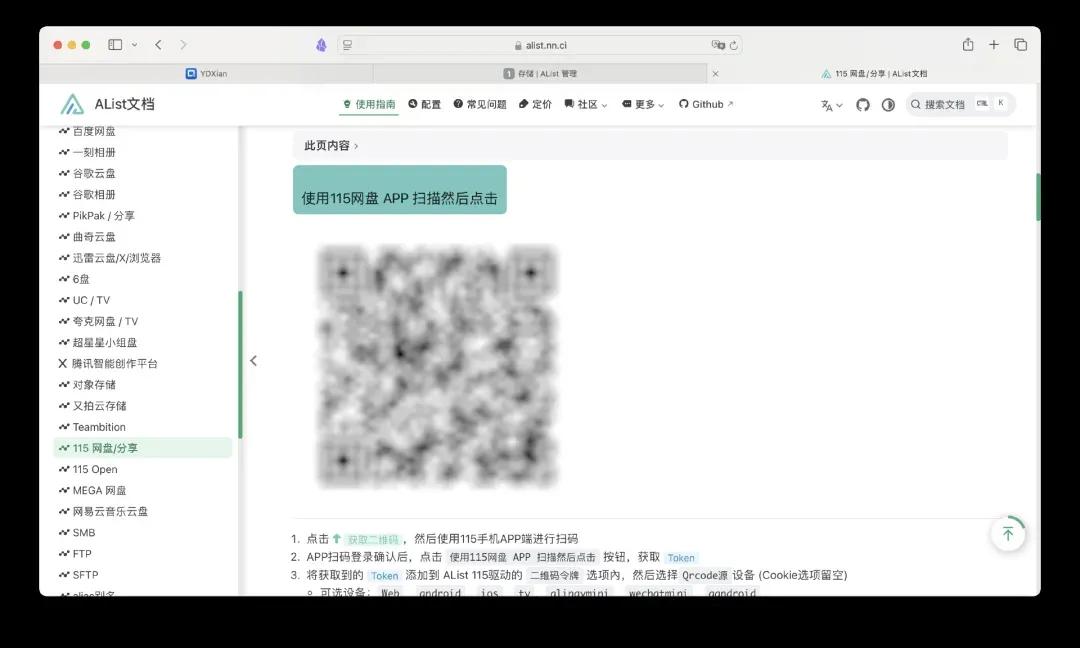
Task: Reload the page with refresh icon
Action: click(x=733, y=45)
